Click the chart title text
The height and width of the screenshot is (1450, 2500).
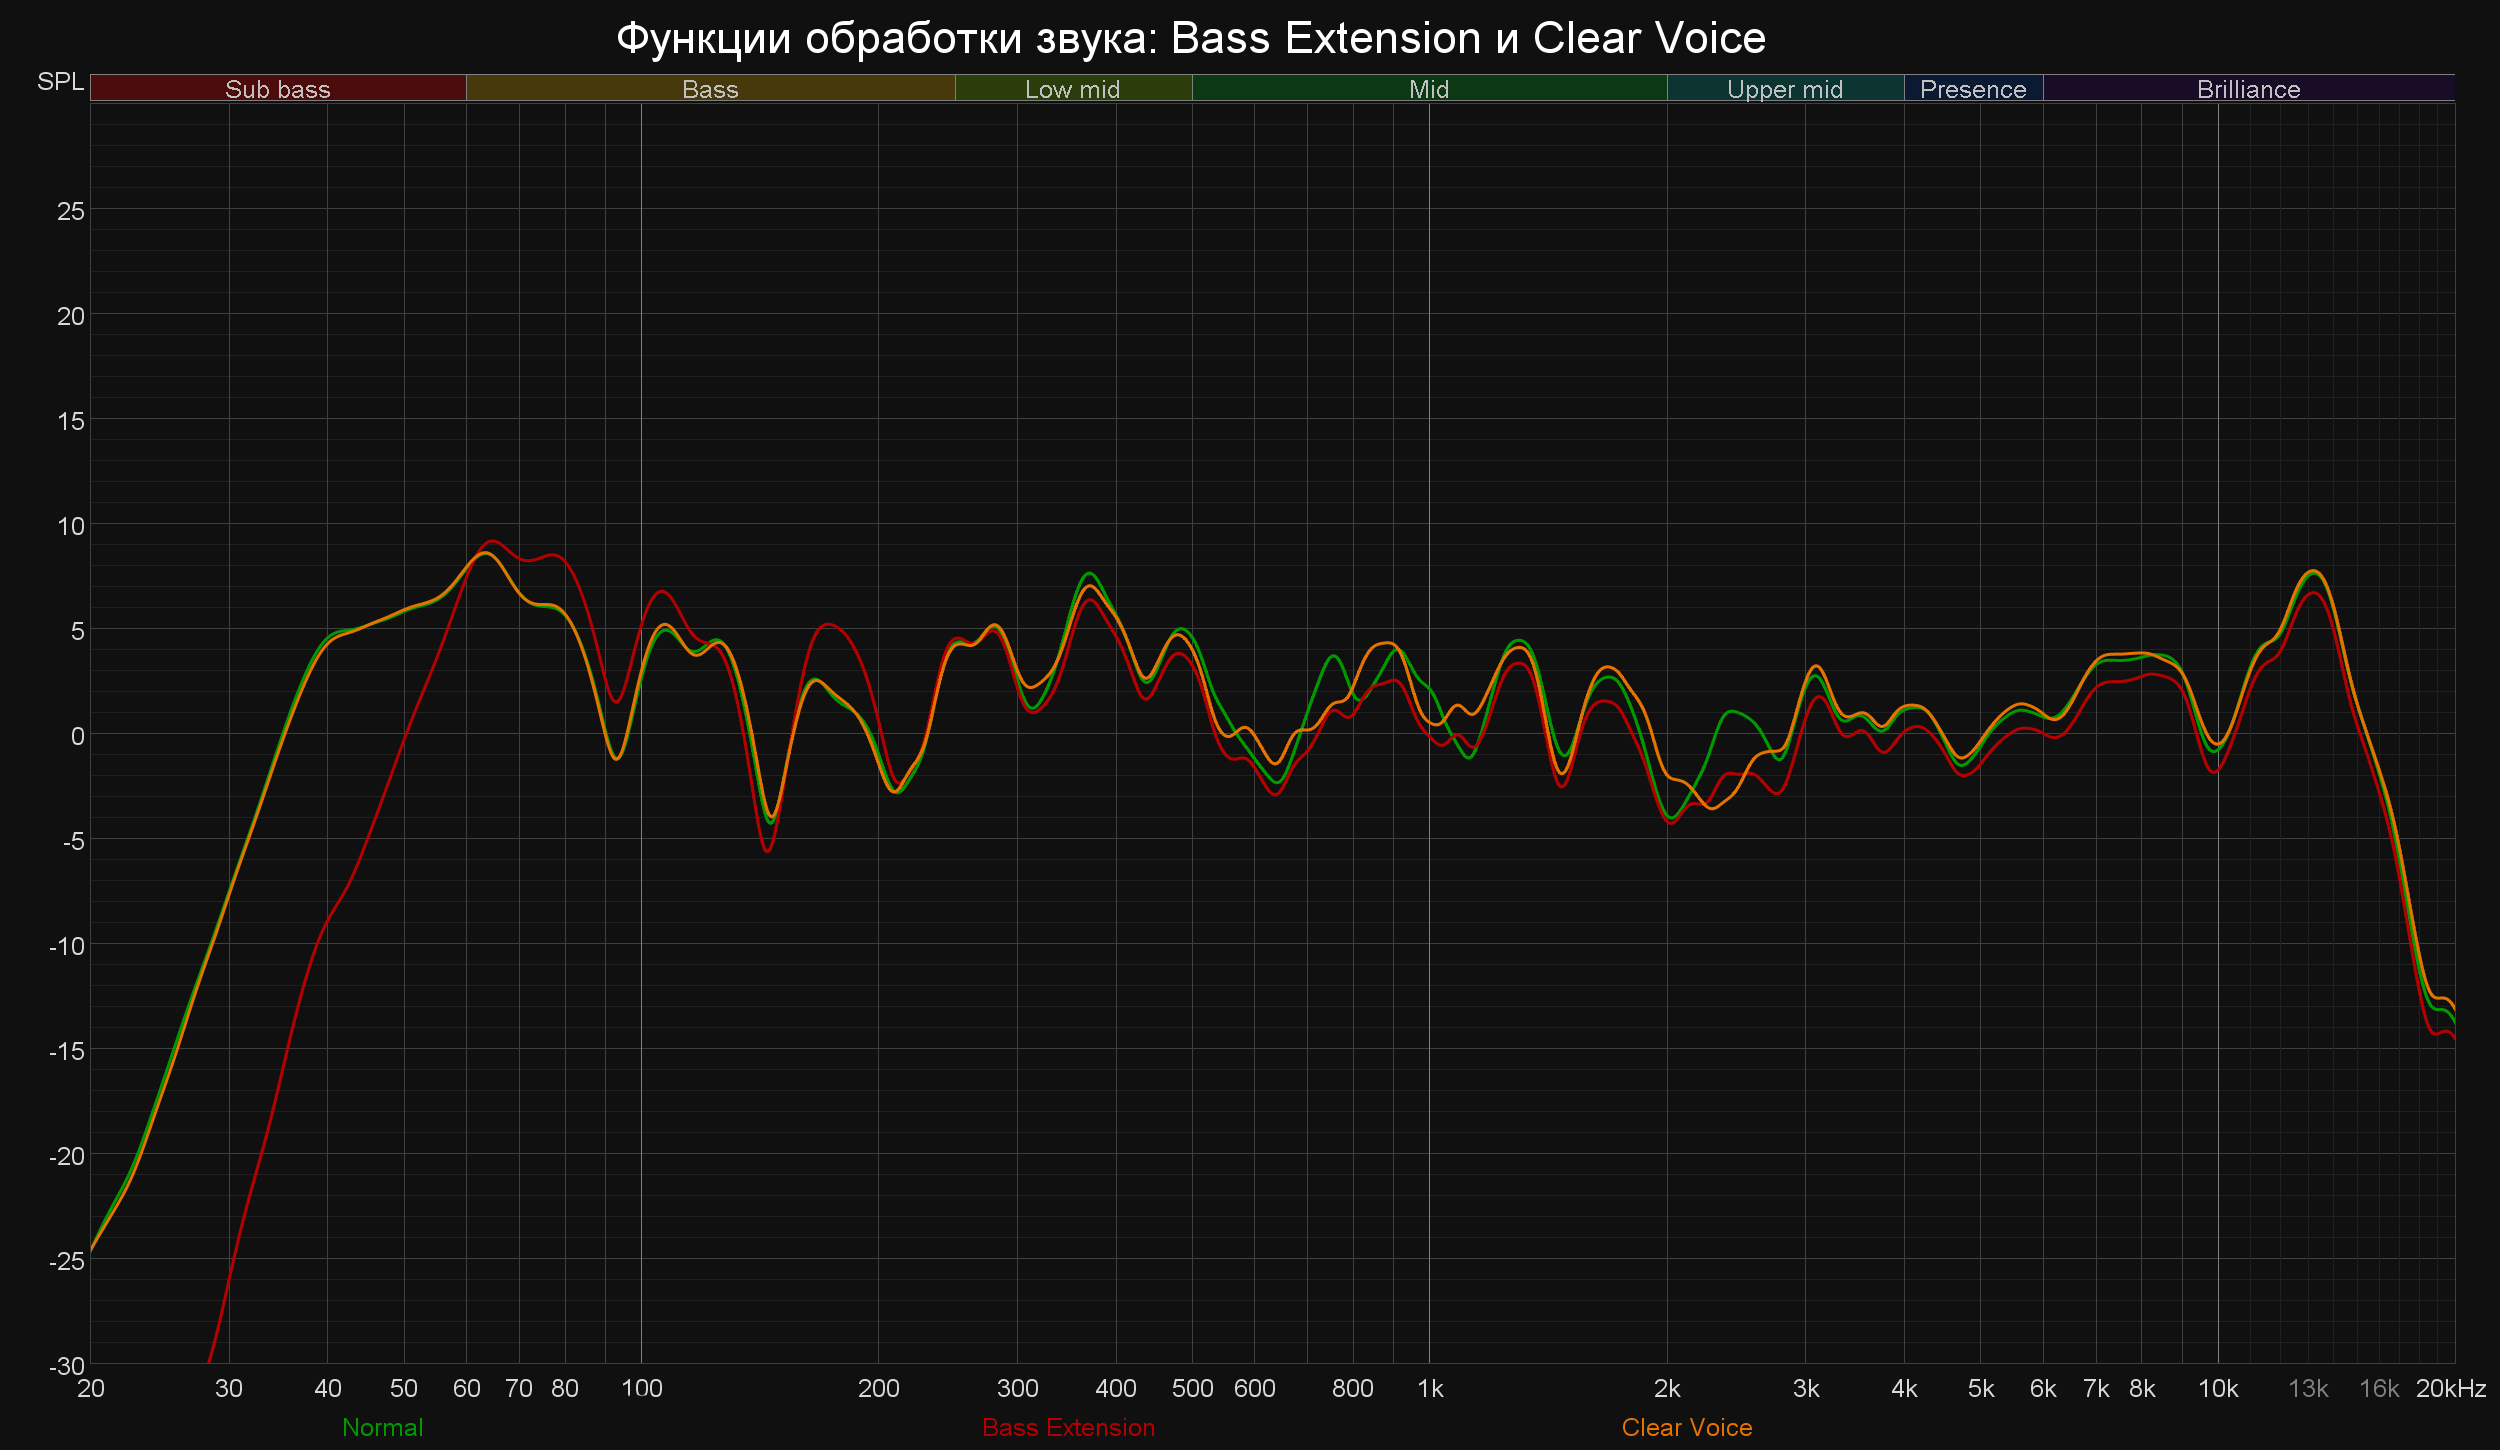[x=1190, y=39]
